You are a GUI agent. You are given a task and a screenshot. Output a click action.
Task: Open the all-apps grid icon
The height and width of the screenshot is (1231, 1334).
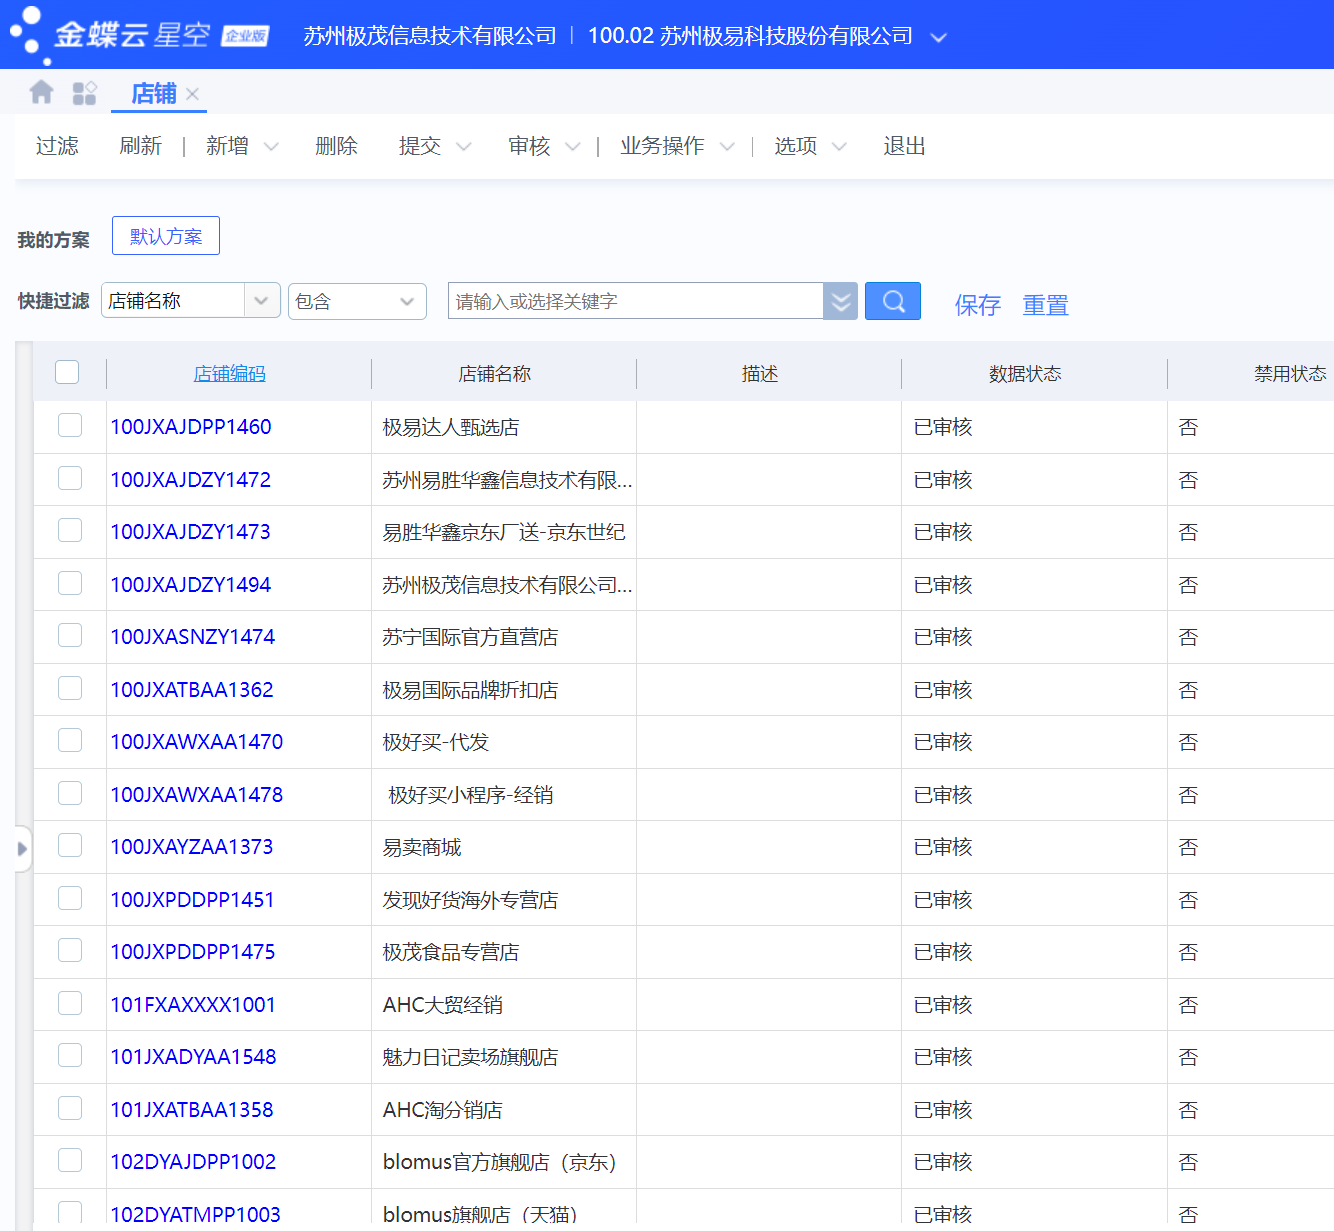(x=85, y=93)
